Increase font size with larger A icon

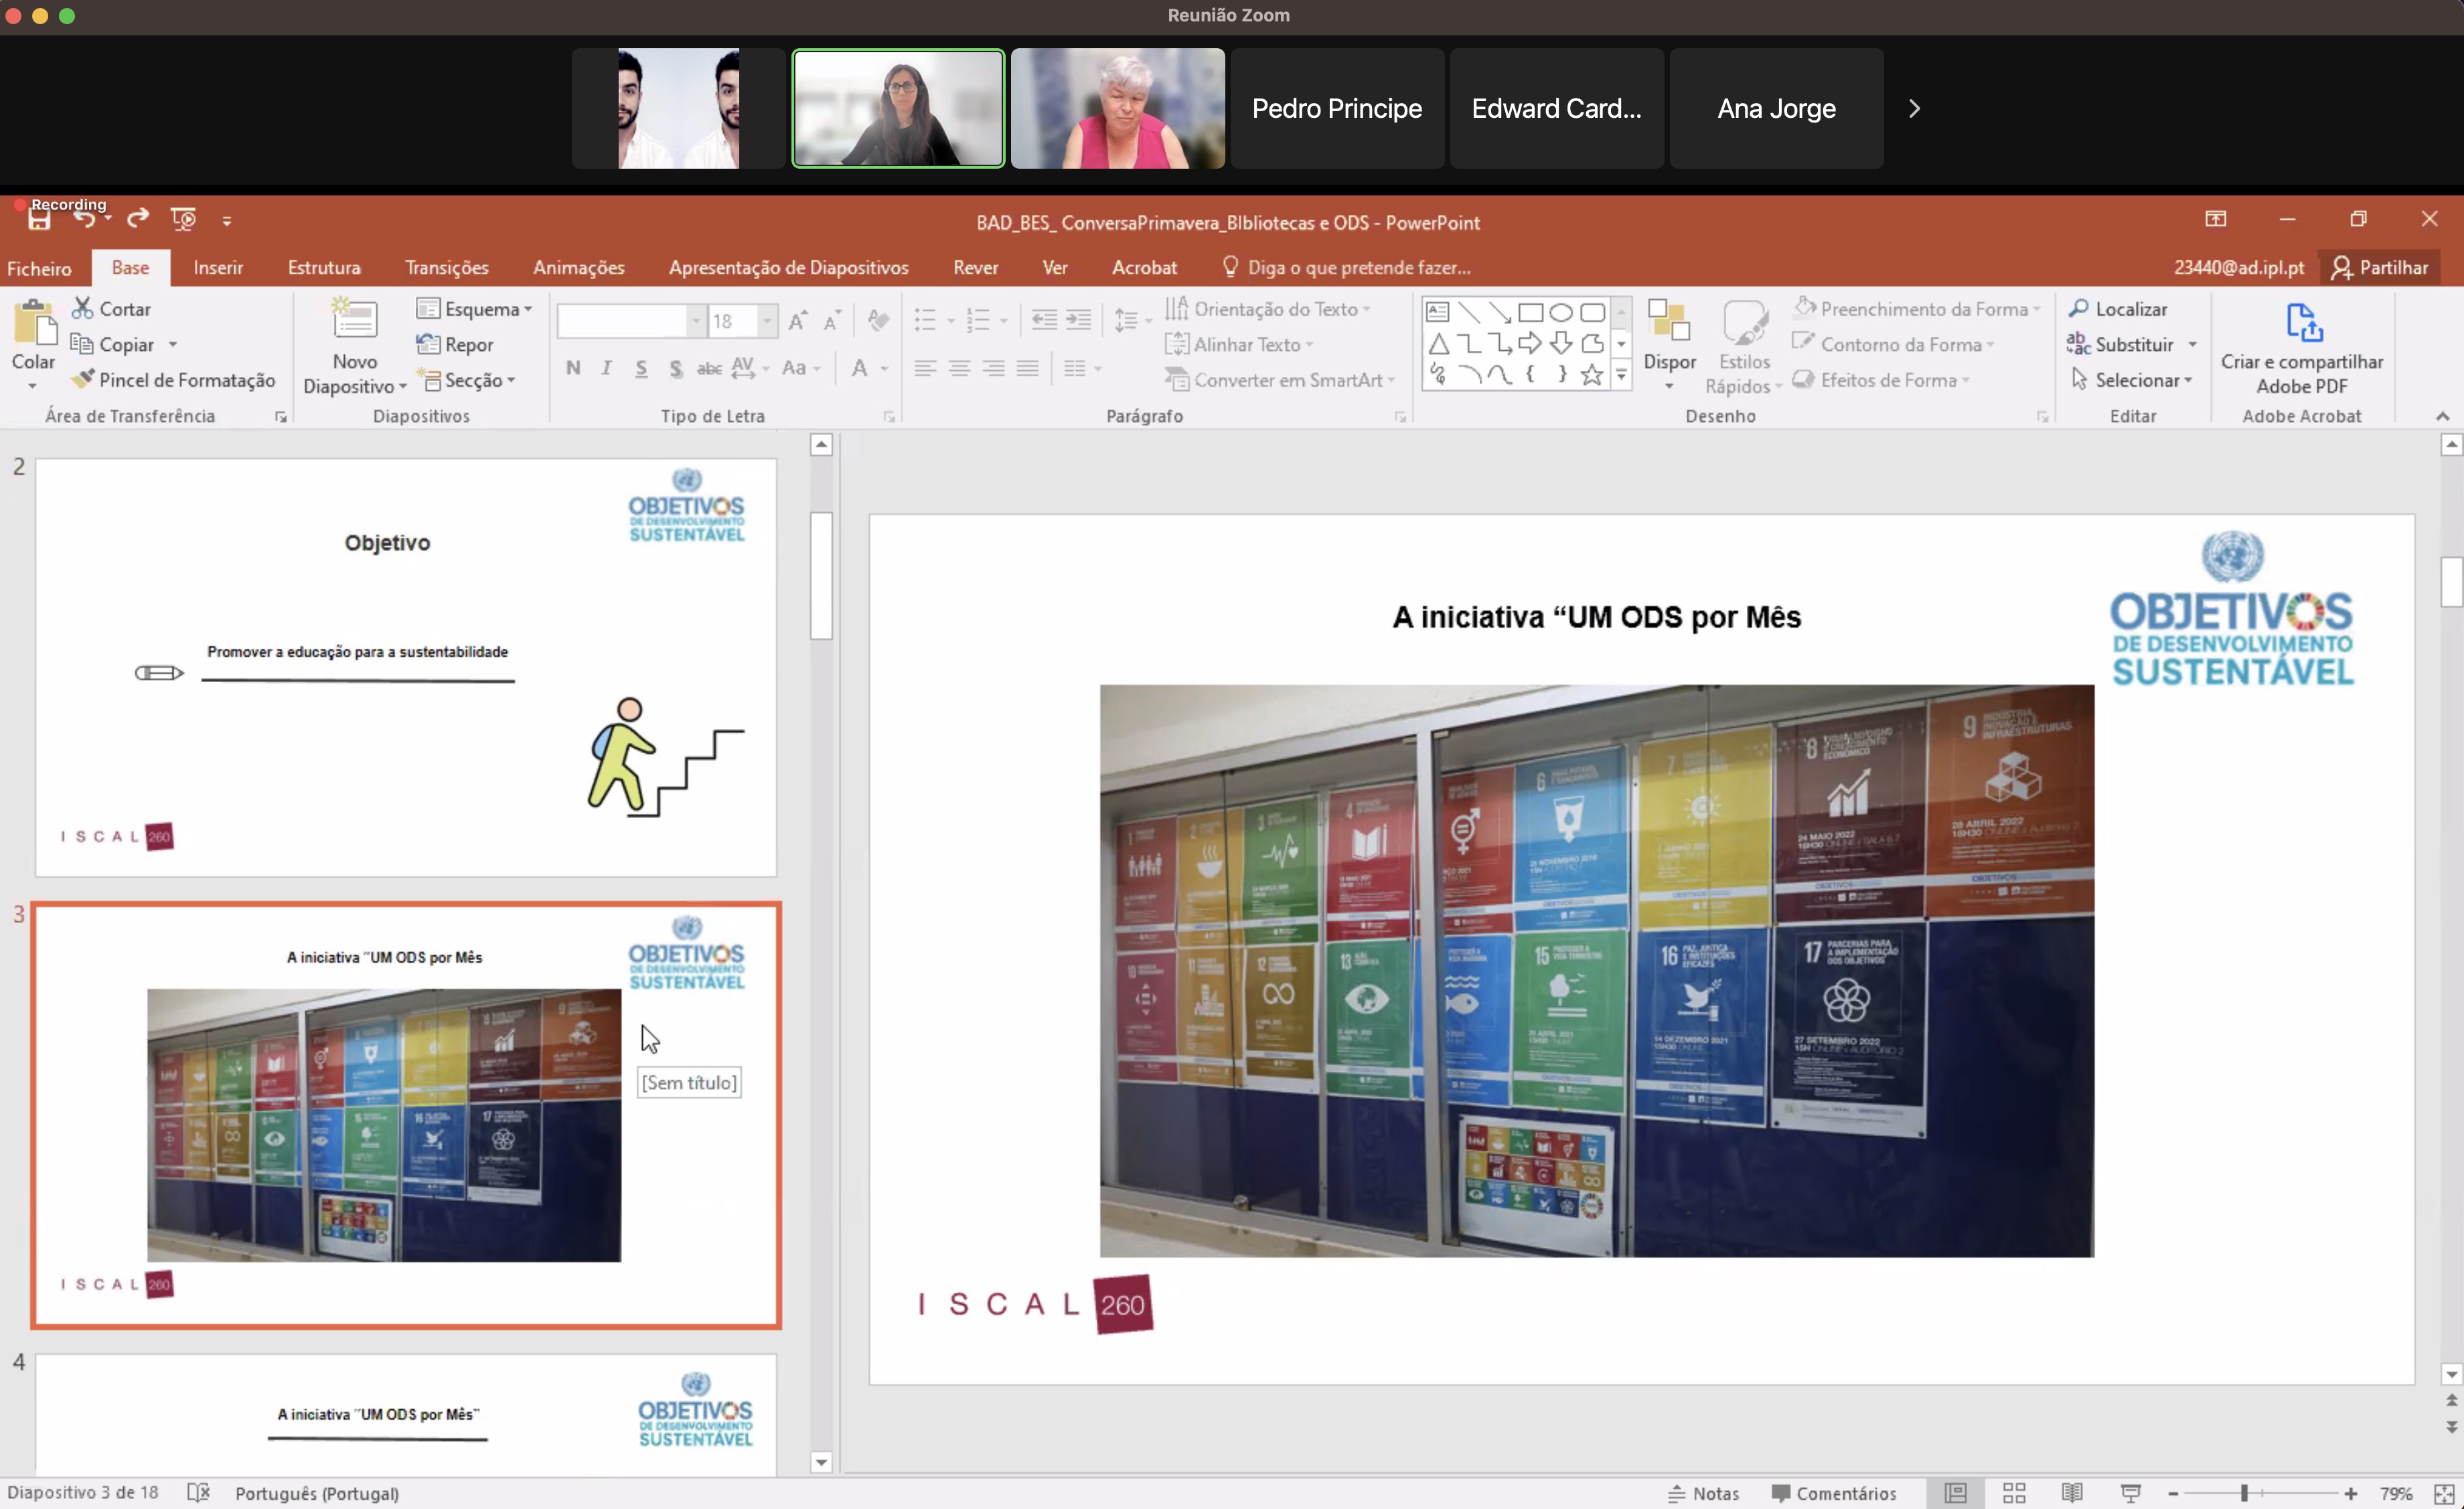(x=797, y=321)
